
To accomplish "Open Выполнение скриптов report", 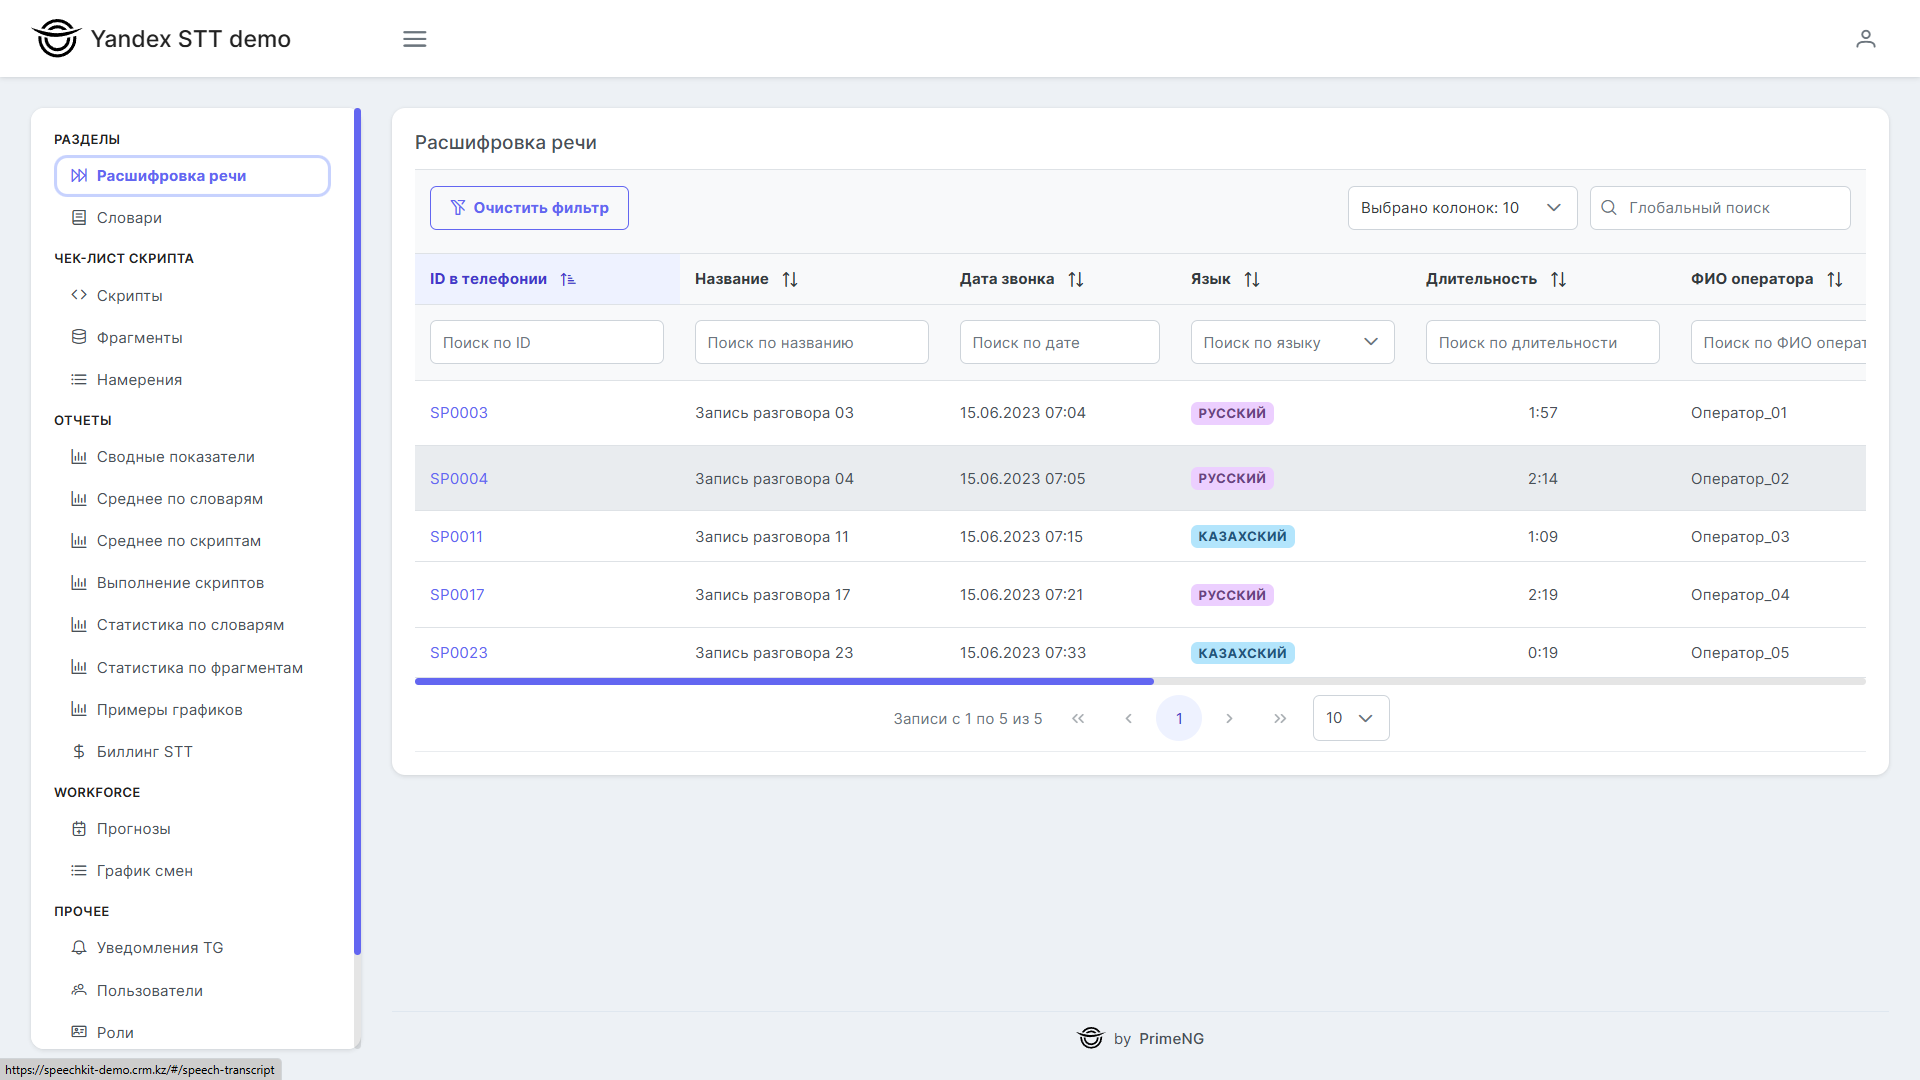I will [192, 583].
